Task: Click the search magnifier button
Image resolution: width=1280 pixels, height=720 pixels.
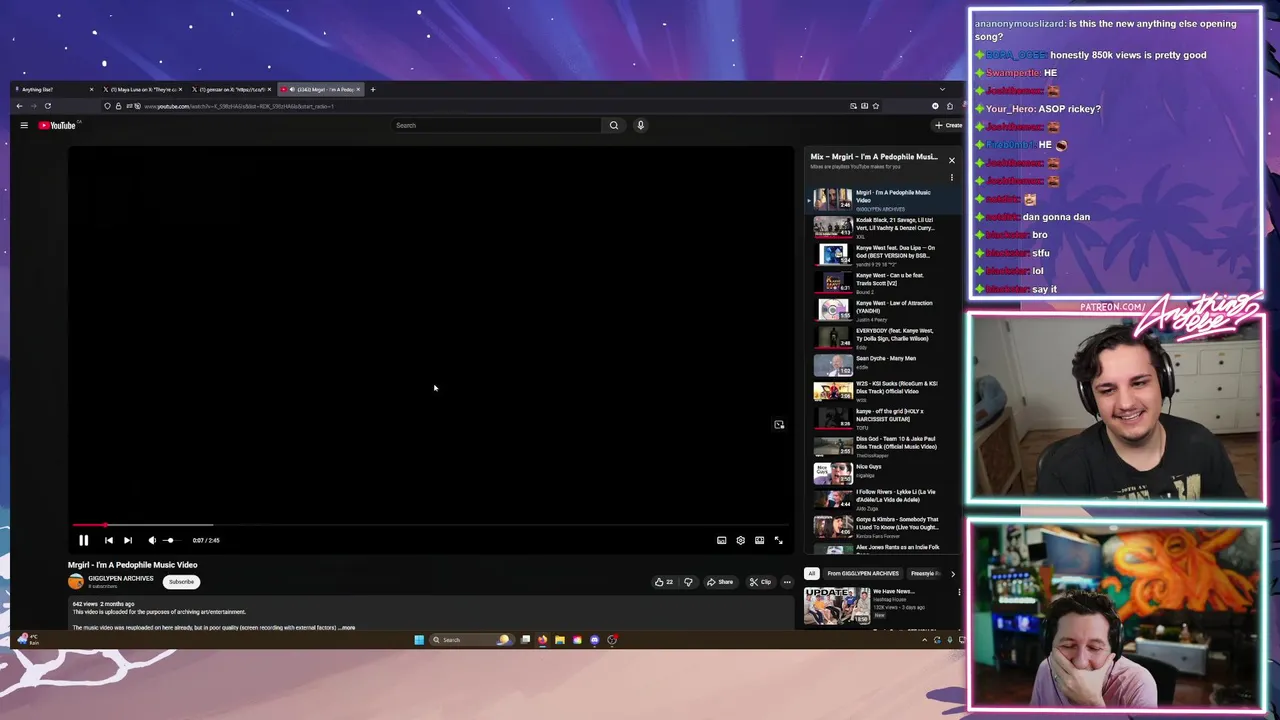Action: [614, 125]
